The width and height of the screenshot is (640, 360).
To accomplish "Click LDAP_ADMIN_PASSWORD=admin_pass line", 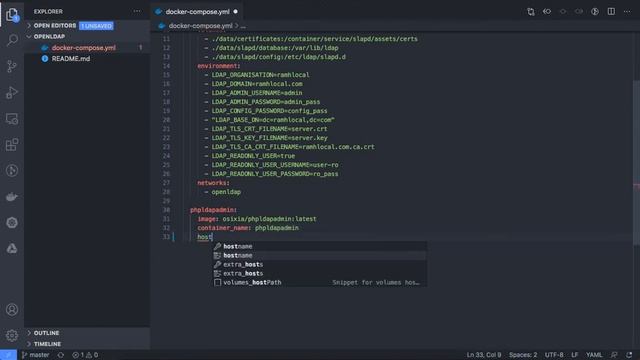I will pyautogui.click(x=265, y=102).
